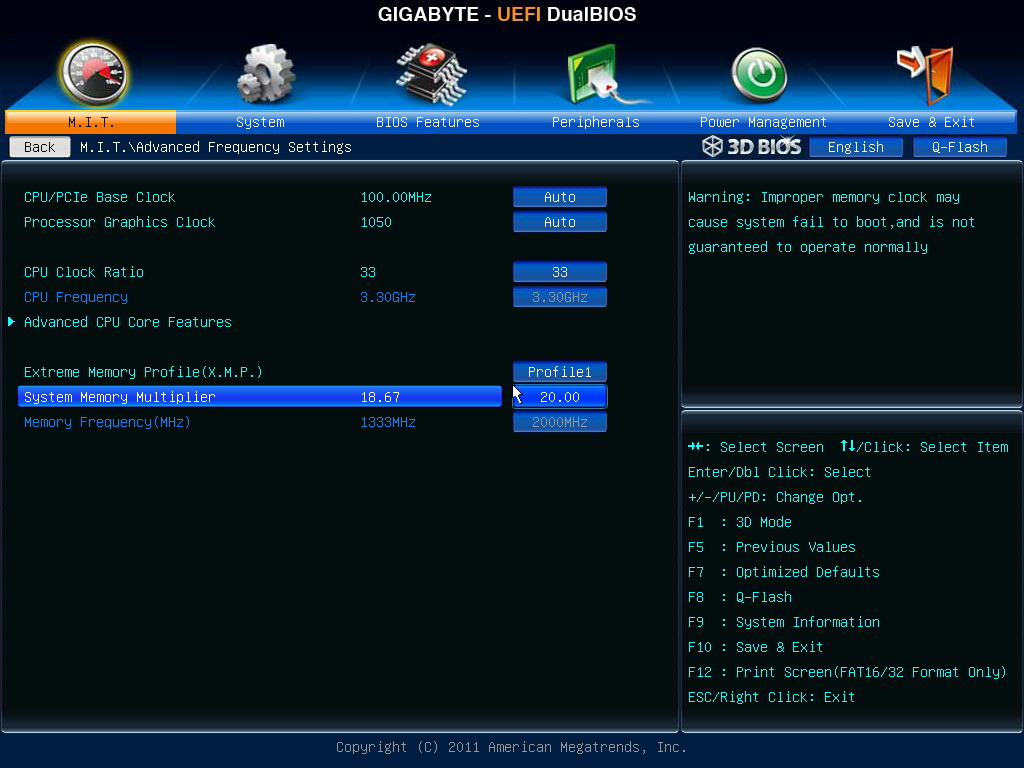
Task: Expand Advanced CPU Core Features submenu
Action: (x=127, y=322)
